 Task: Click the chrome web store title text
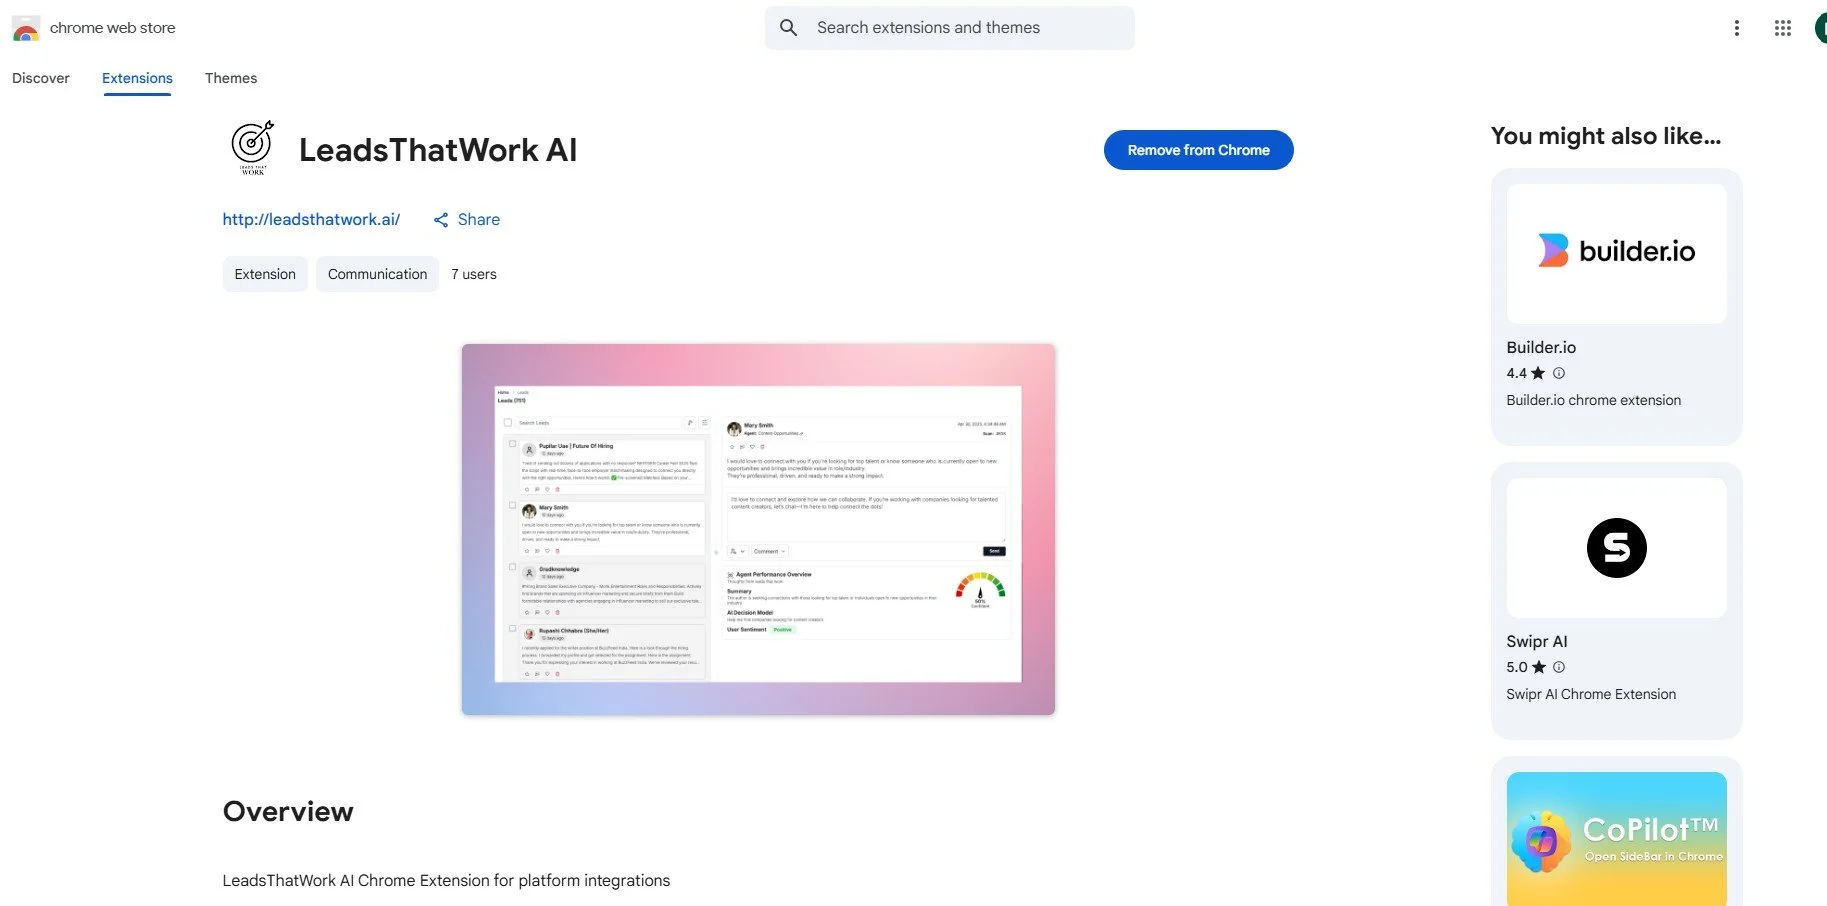point(112,28)
